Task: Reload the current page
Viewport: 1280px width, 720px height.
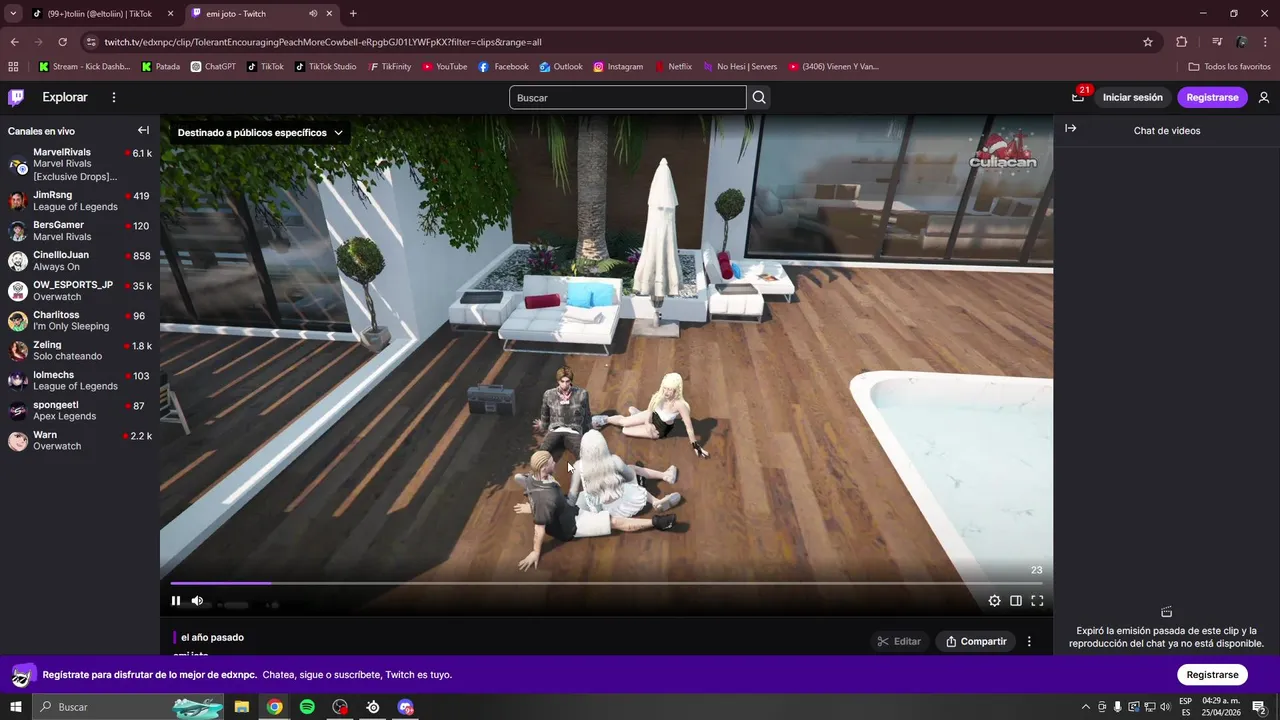Action: pos(62,42)
